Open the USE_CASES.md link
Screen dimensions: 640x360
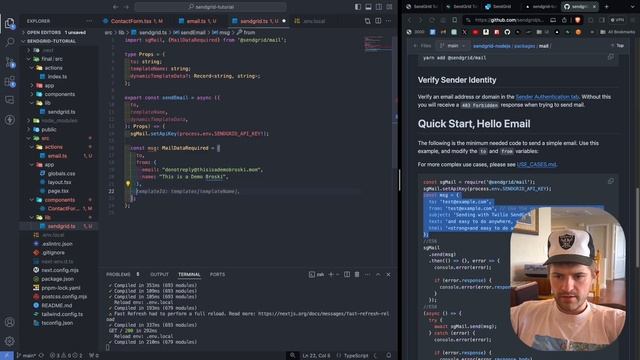point(536,164)
